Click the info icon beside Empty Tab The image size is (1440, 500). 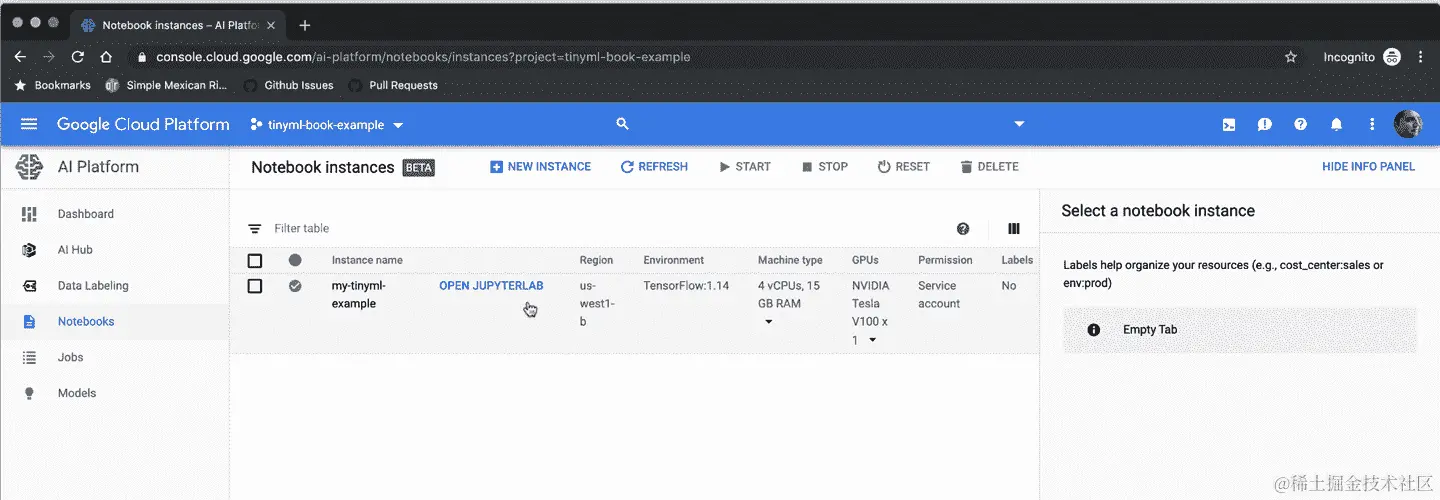coord(1094,330)
